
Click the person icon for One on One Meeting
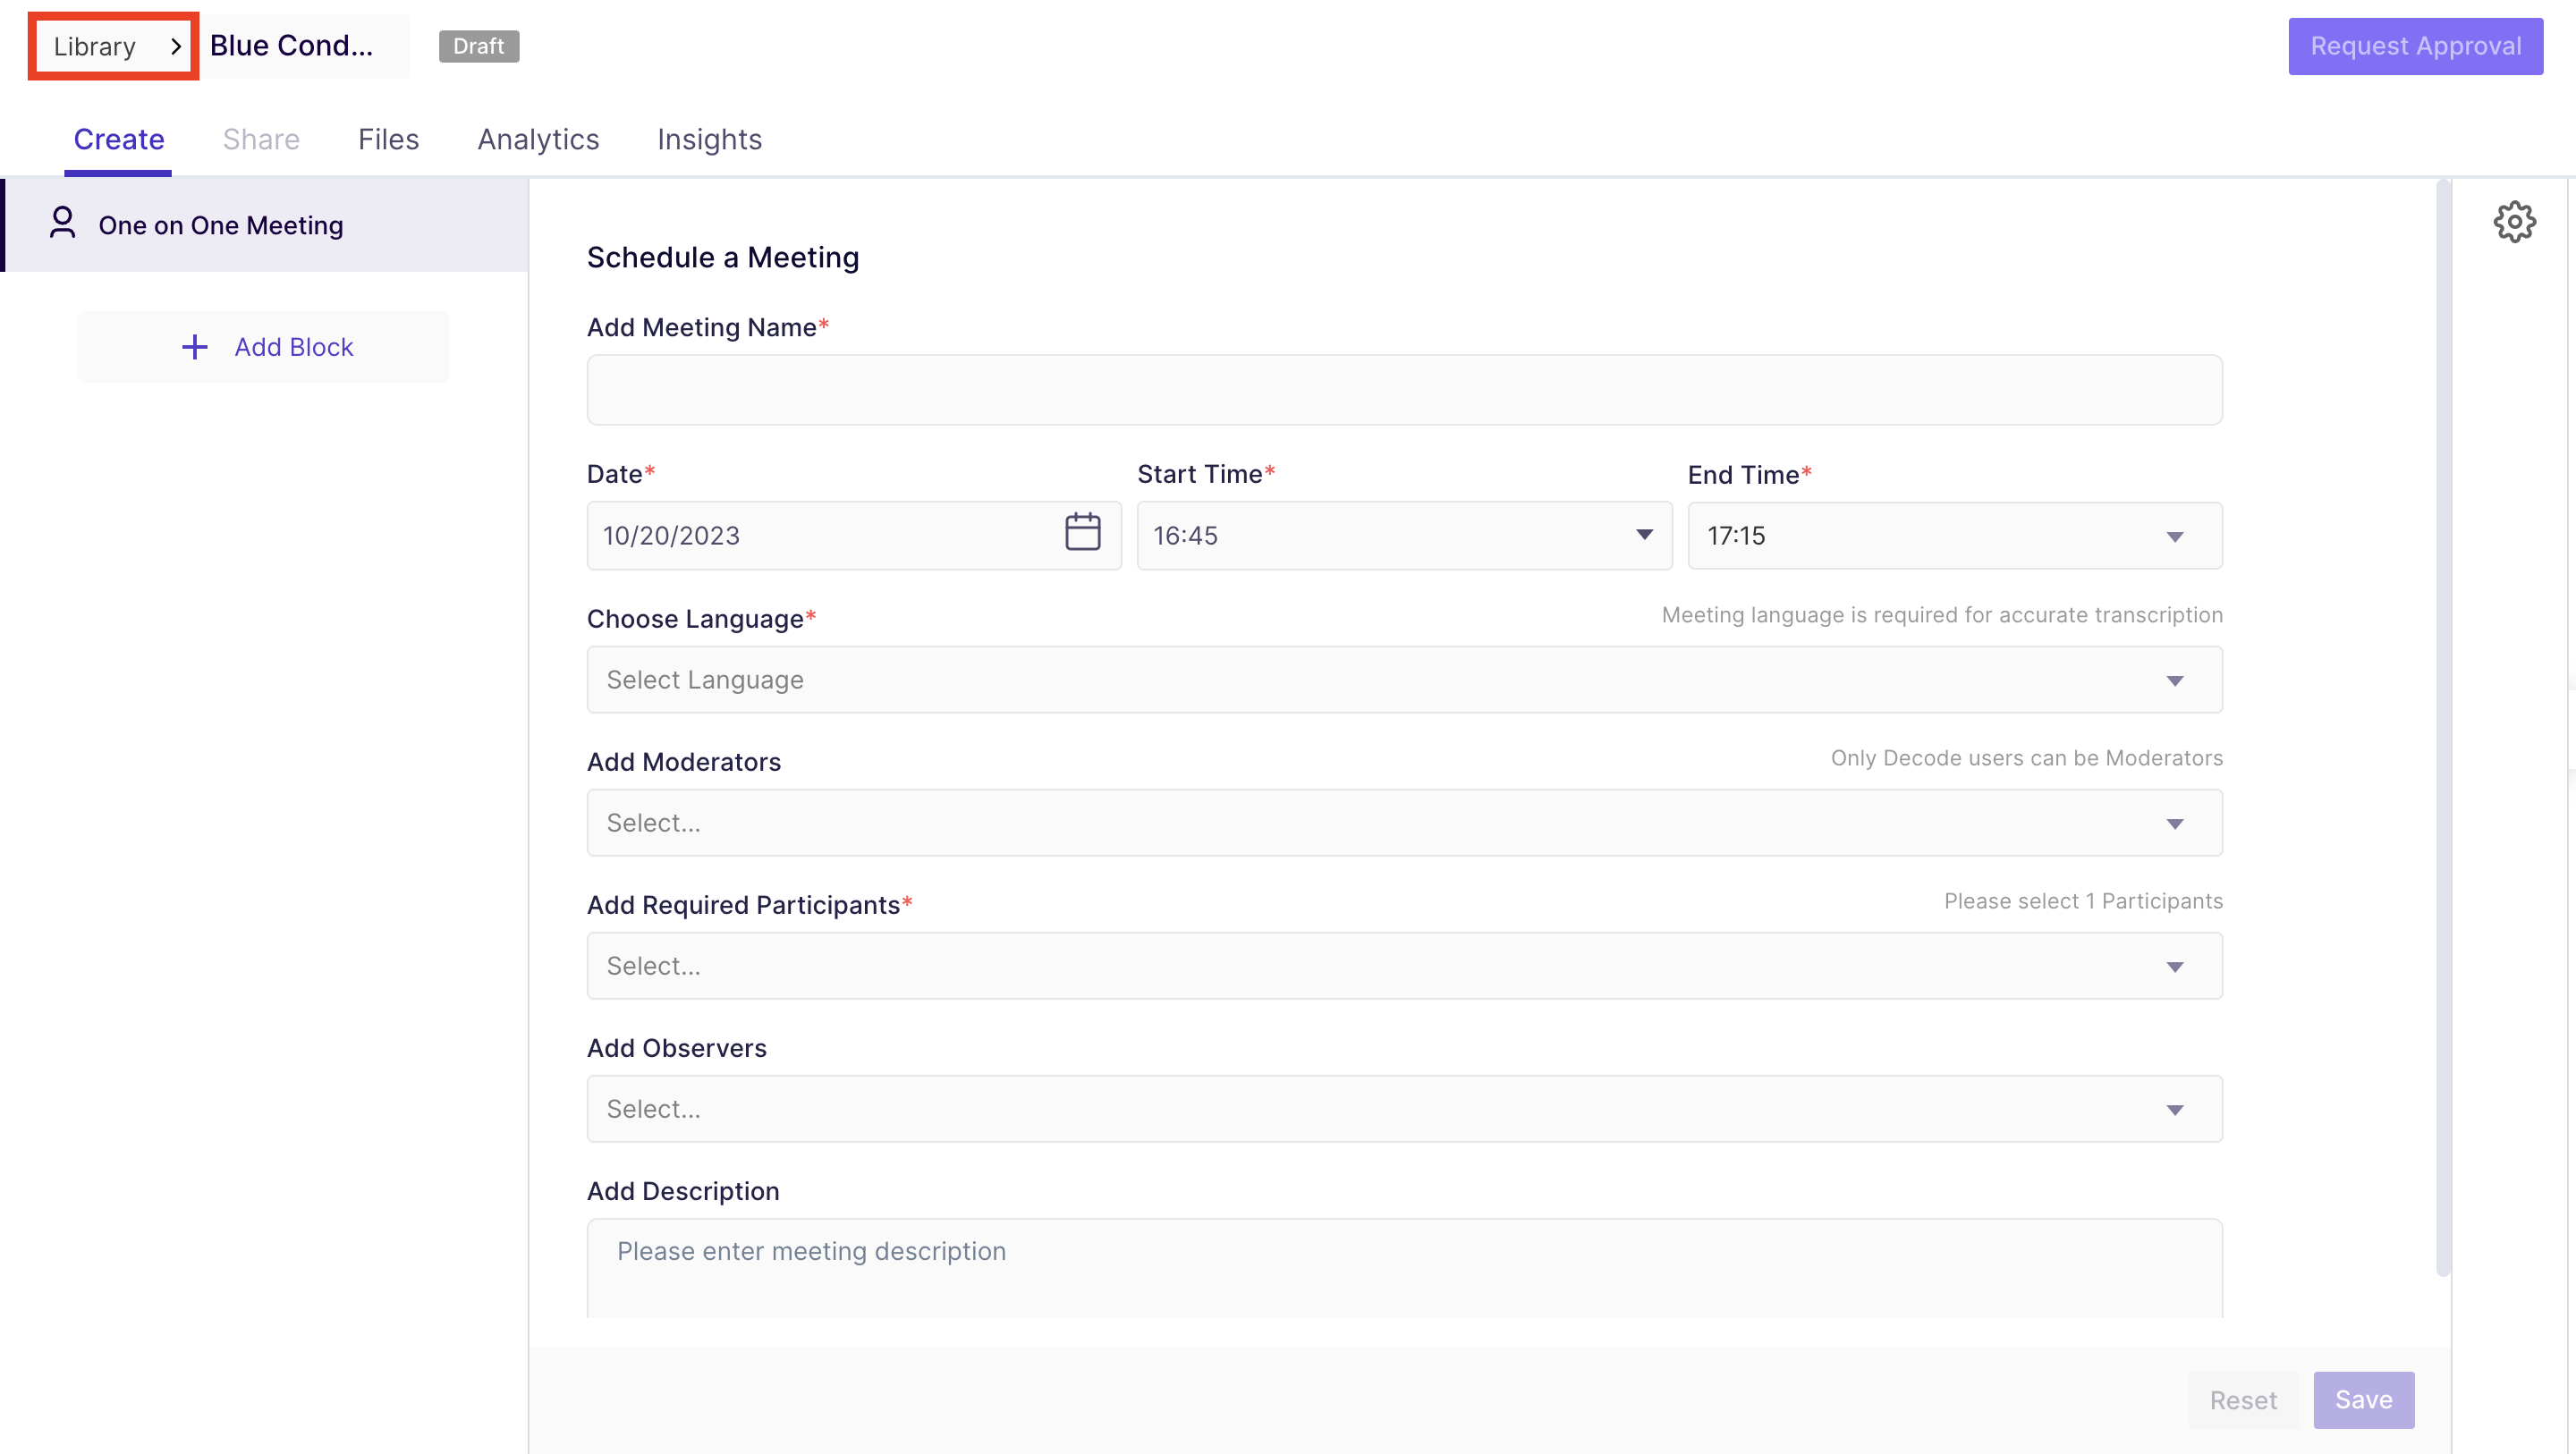pyautogui.click(x=62, y=222)
